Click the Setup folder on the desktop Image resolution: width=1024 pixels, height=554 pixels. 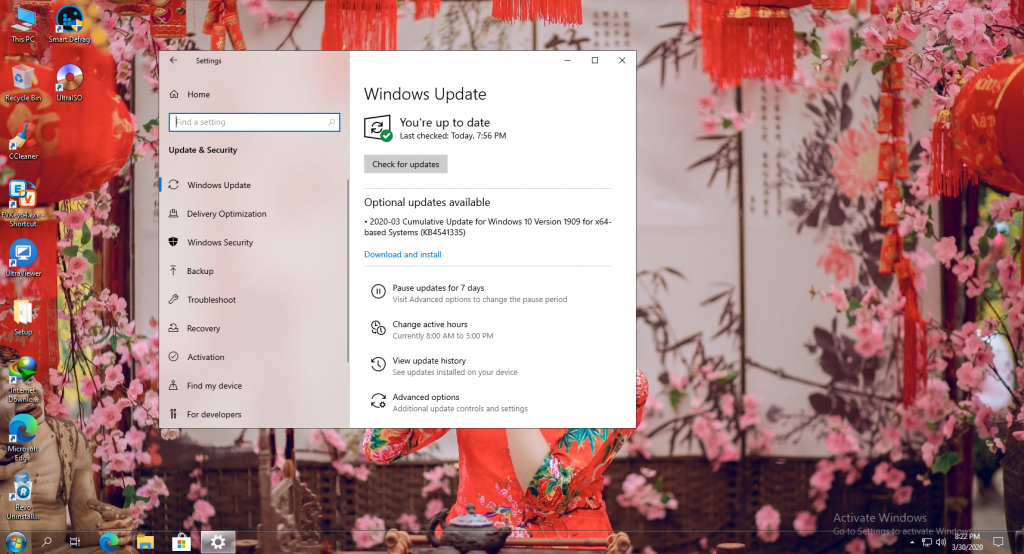23,318
